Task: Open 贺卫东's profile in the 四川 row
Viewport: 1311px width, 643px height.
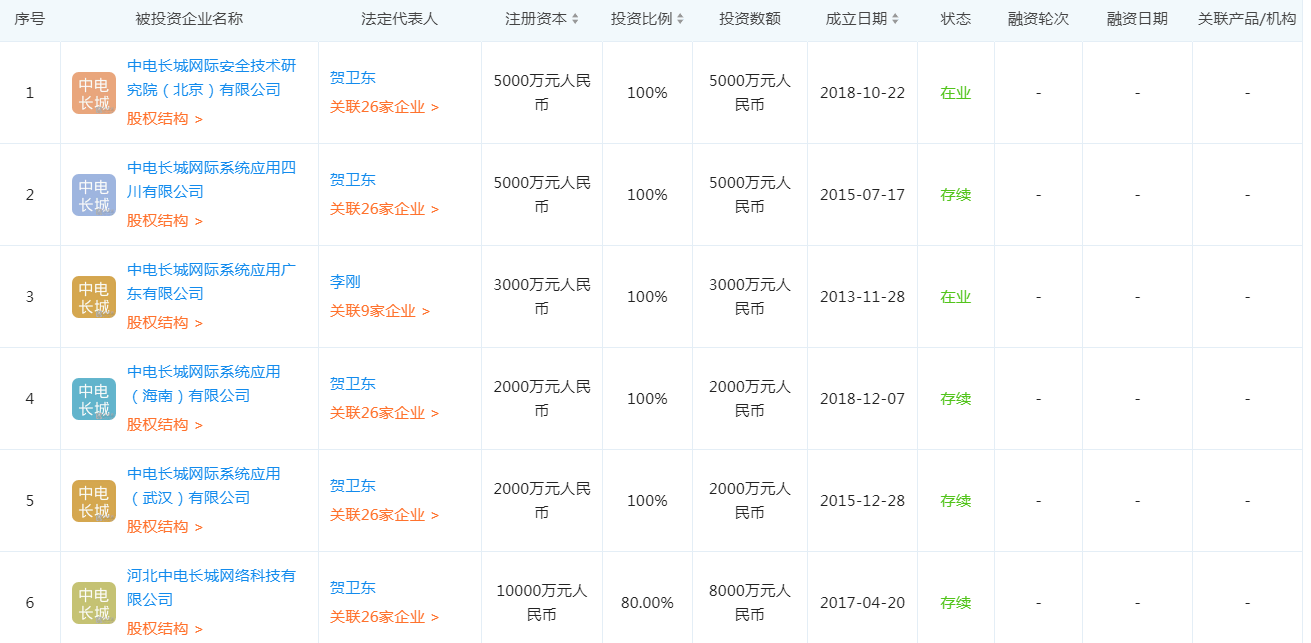Action: [x=353, y=180]
